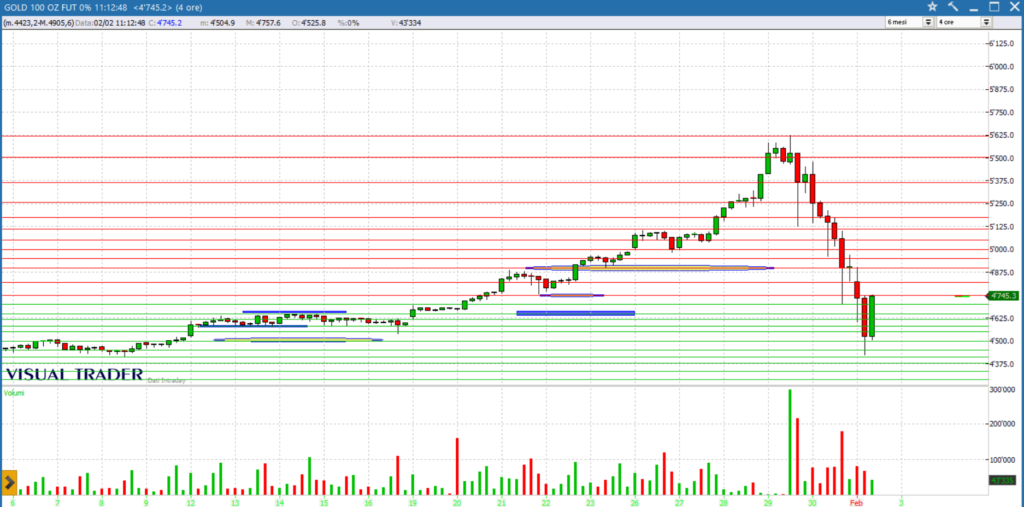Click the orange arrow expand button

click(x=9, y=483)
